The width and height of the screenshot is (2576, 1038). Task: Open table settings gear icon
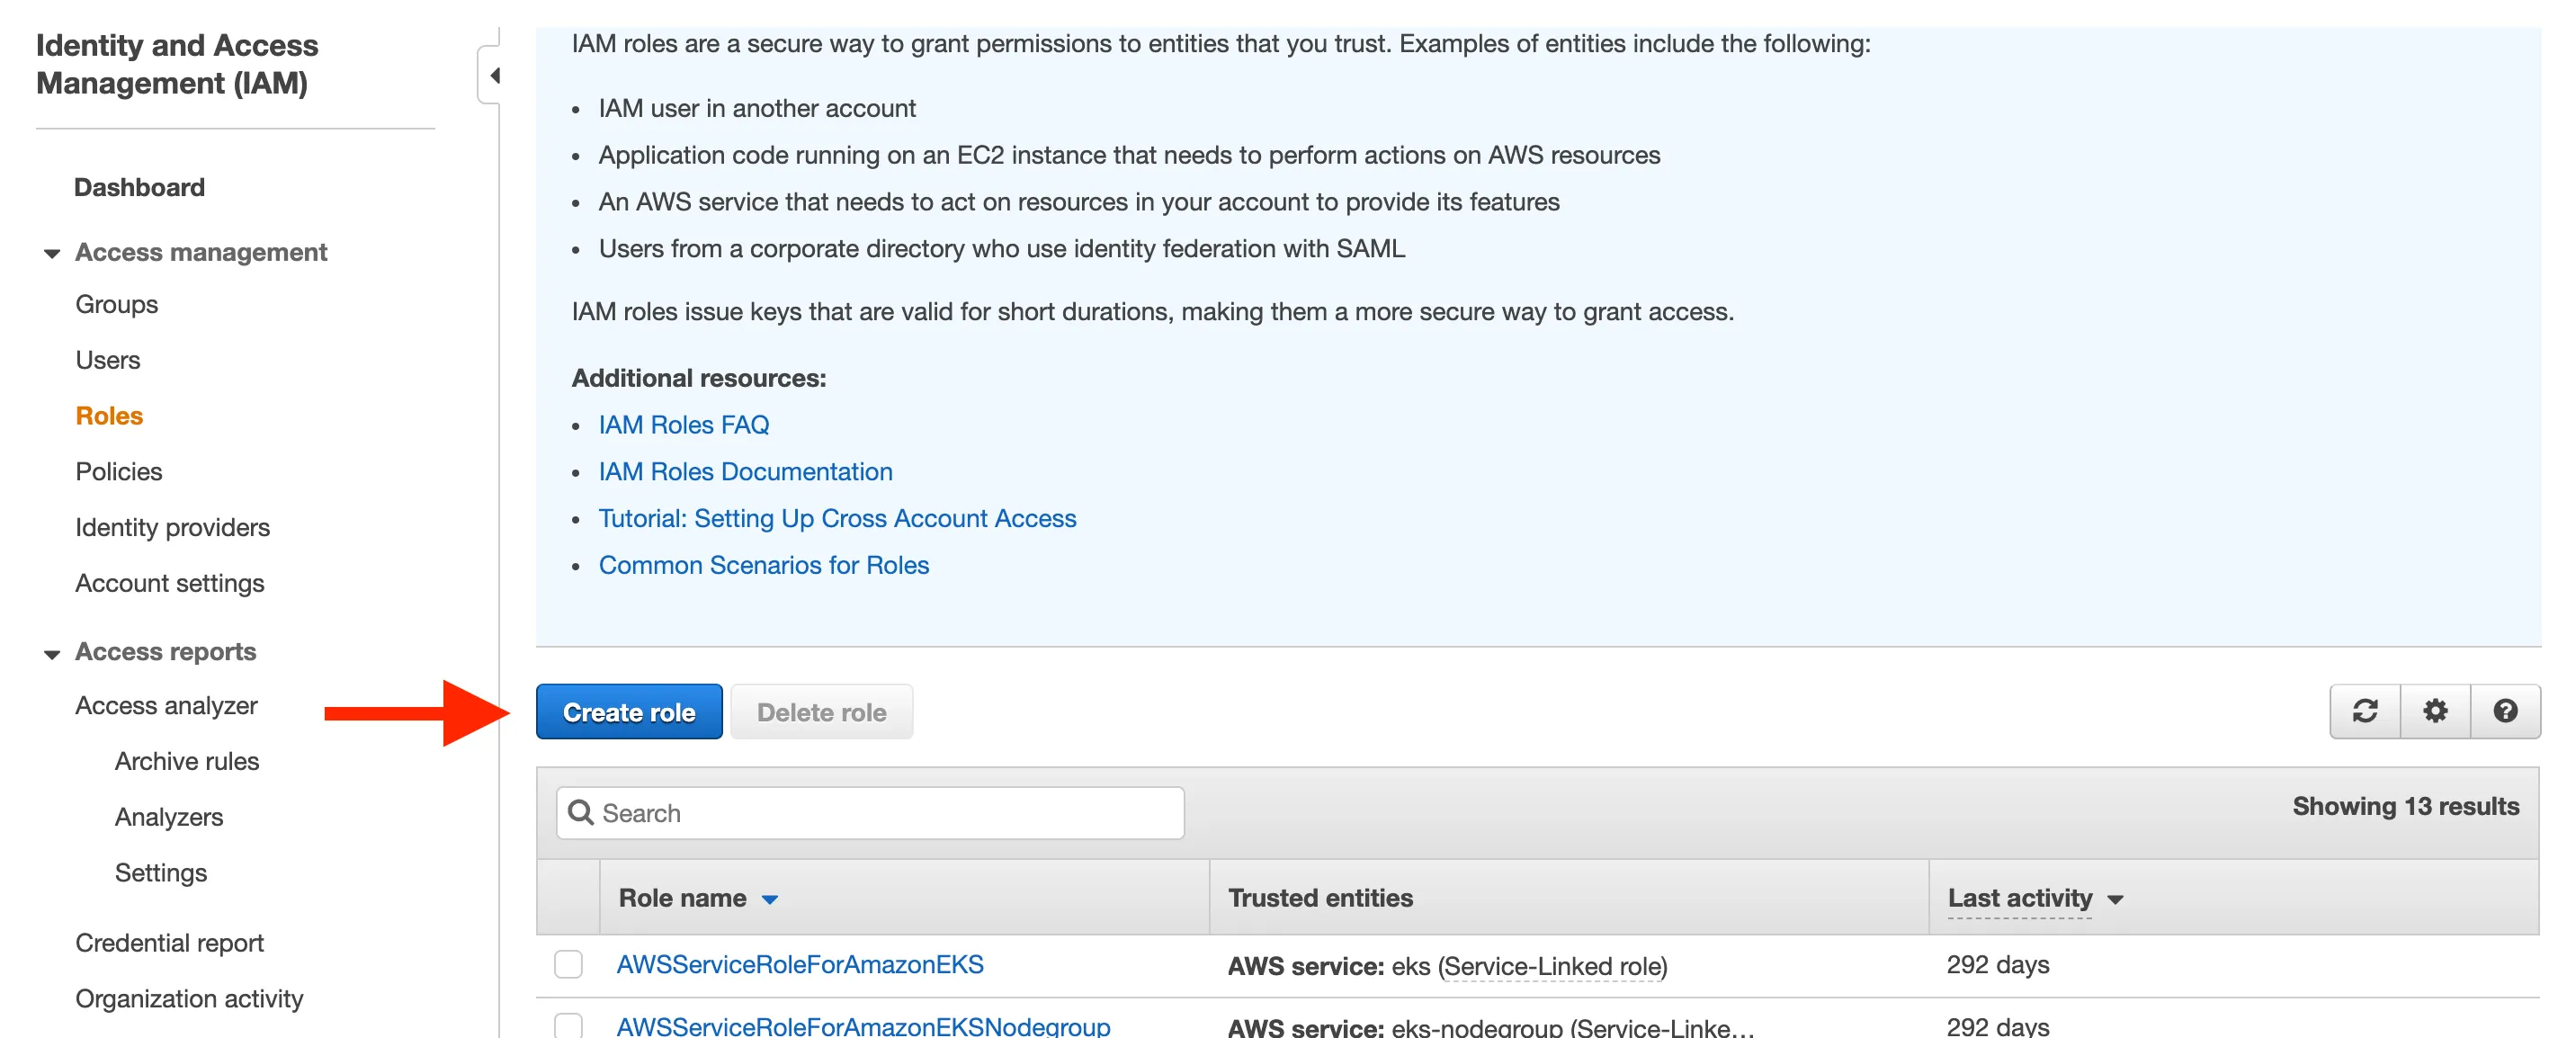pyautogui.click(x=2434, y=711)
